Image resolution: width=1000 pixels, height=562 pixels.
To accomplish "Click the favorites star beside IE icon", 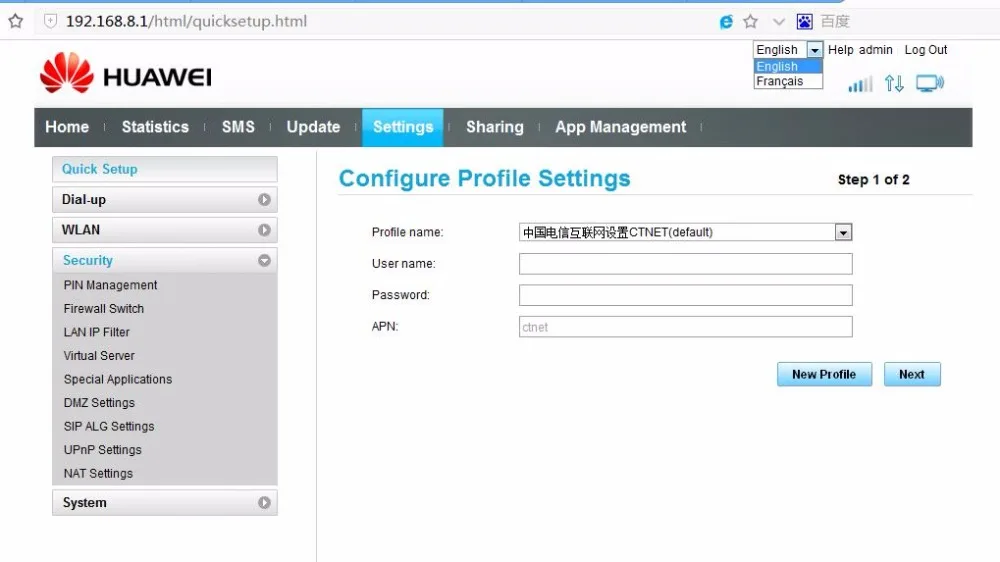I will pos(751,22).
